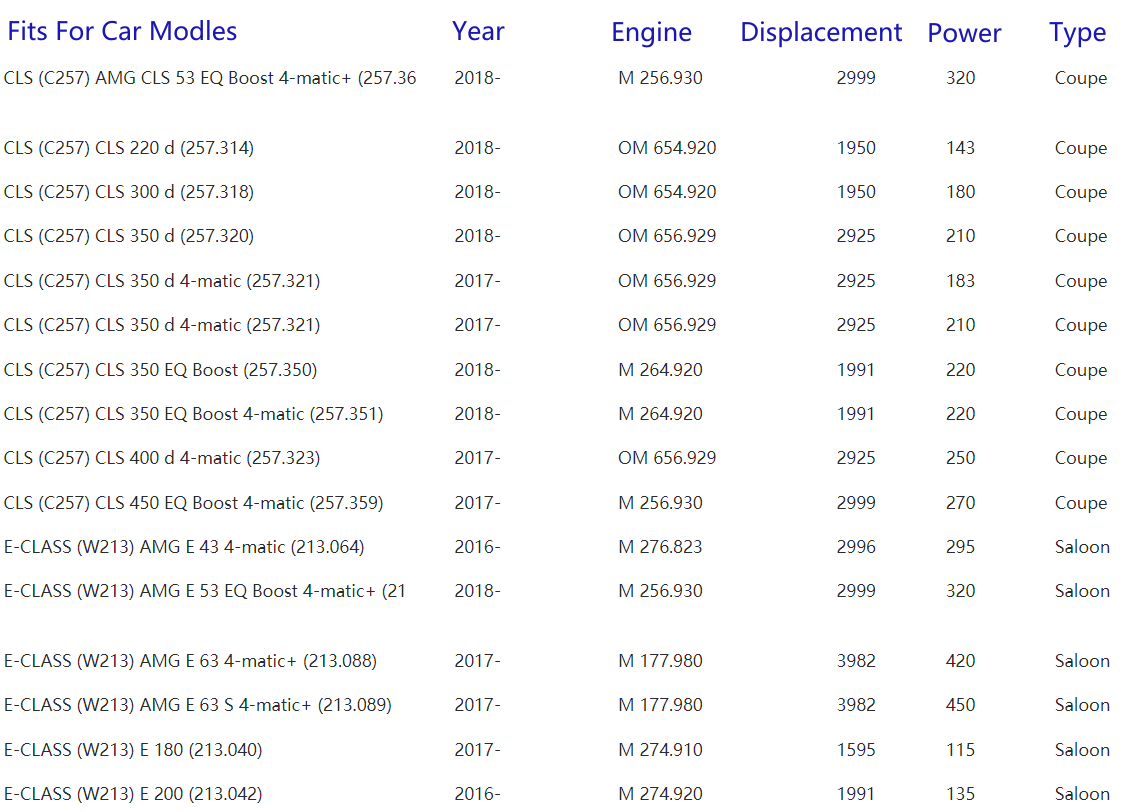This screenshot has height=812, width=1127.
Task: Click the E 200 (213.042) model
Action: [133, 794]
